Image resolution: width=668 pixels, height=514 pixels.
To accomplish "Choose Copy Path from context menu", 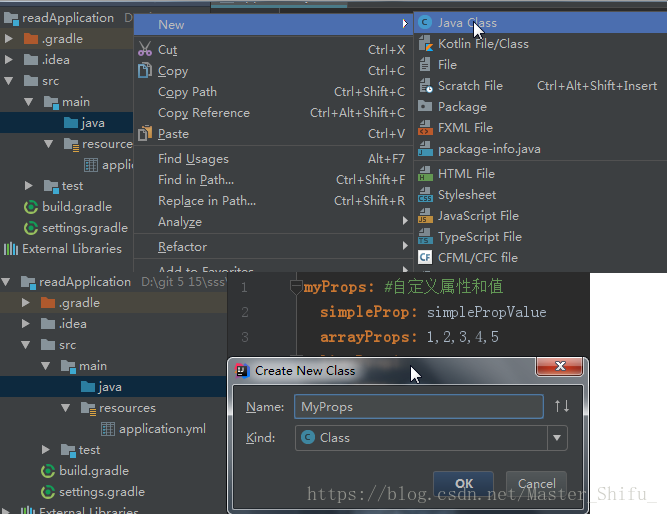I will (274, 92).
